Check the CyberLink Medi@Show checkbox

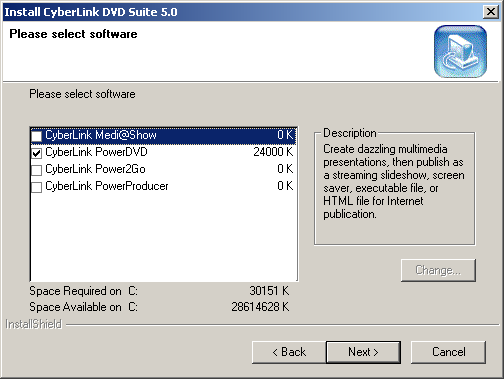pos(36,136)
